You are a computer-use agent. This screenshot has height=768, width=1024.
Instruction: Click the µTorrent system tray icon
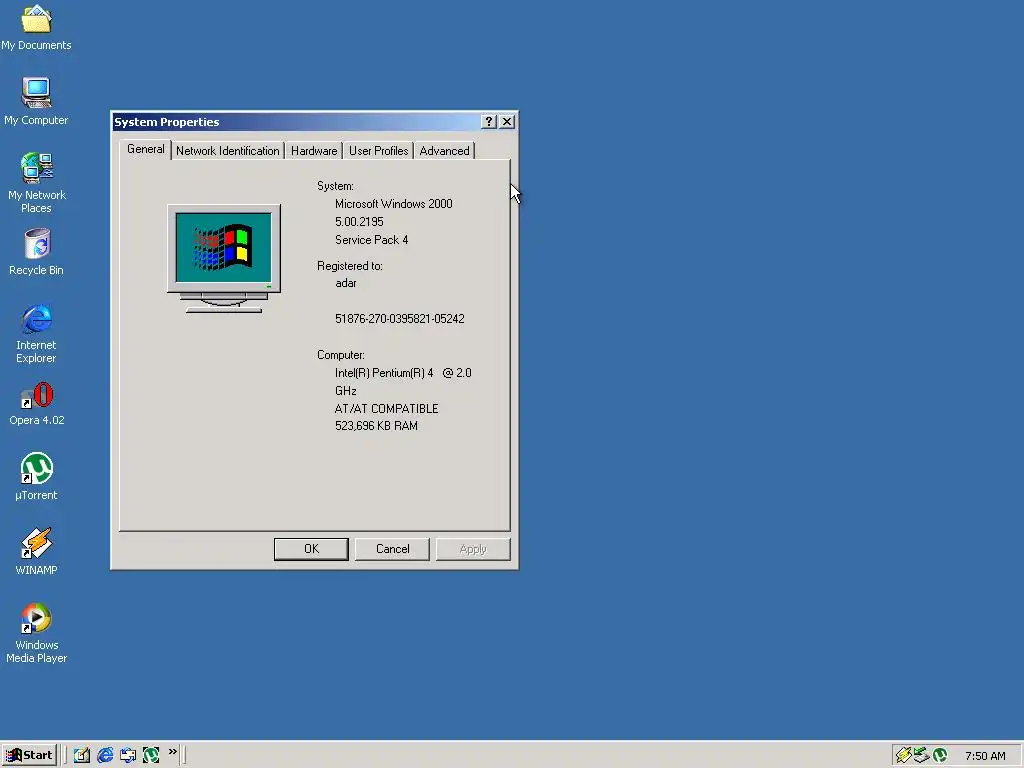pos(940,755)
